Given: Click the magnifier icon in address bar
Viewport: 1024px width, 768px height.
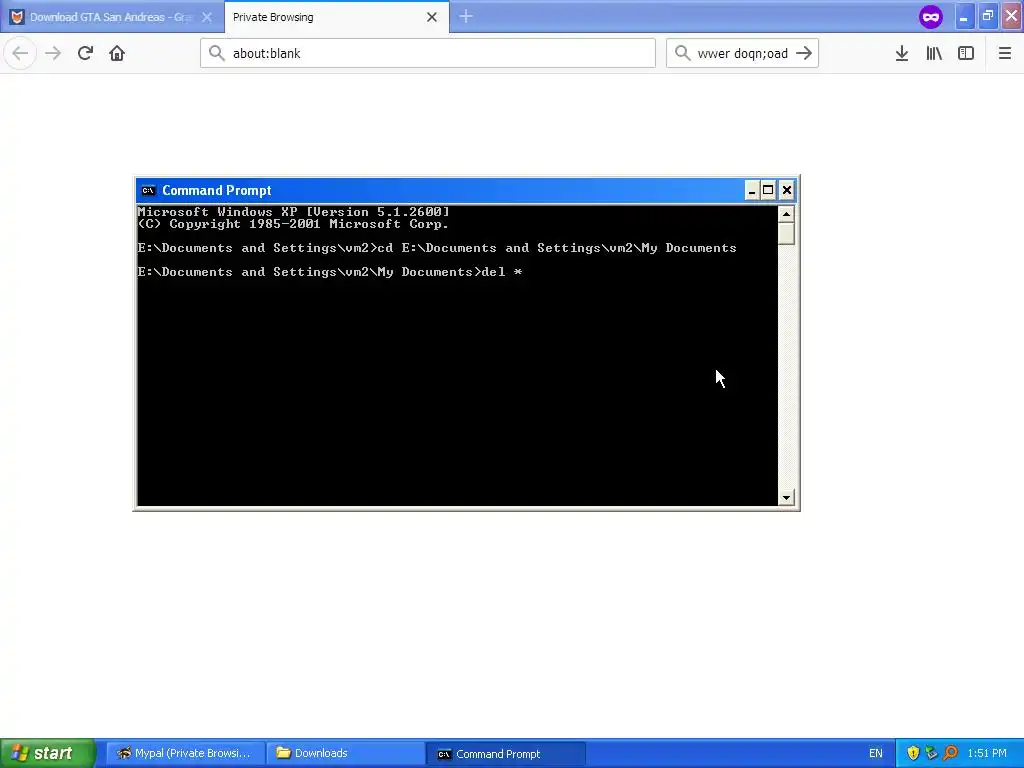Looking at the screenshot, I should point(217,53).
